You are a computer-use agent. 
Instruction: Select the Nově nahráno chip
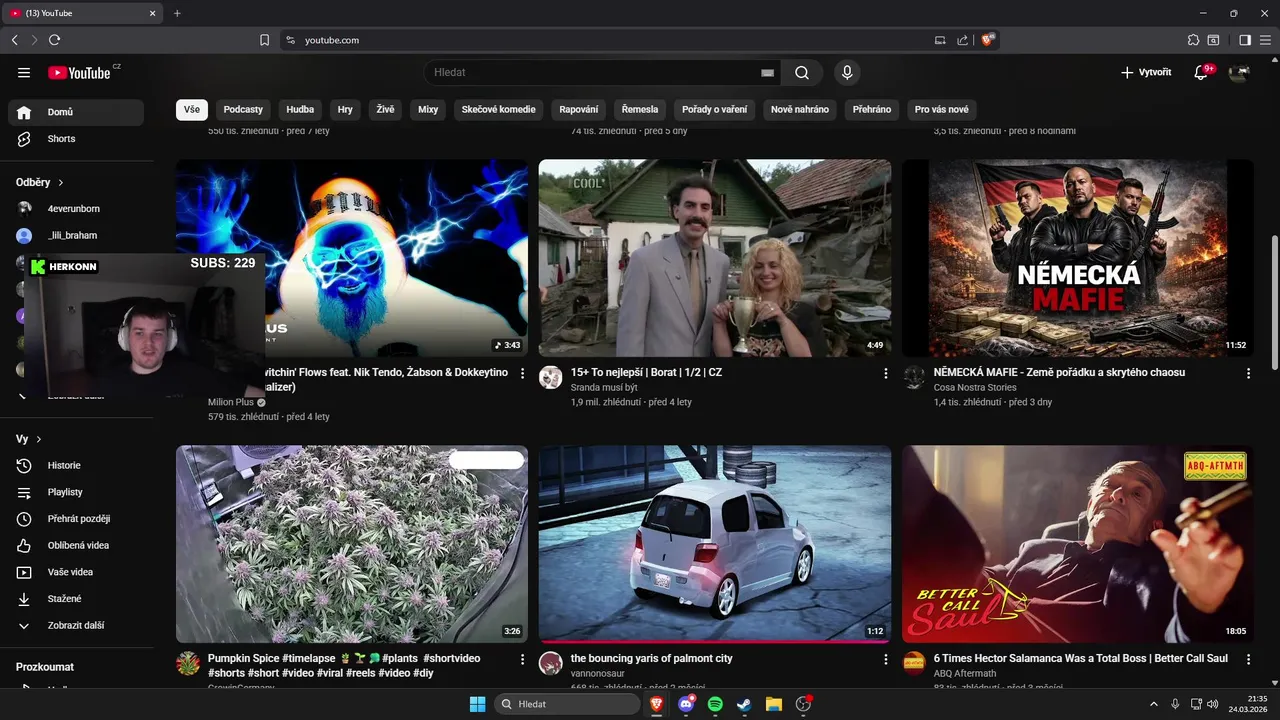click(800, 109)
